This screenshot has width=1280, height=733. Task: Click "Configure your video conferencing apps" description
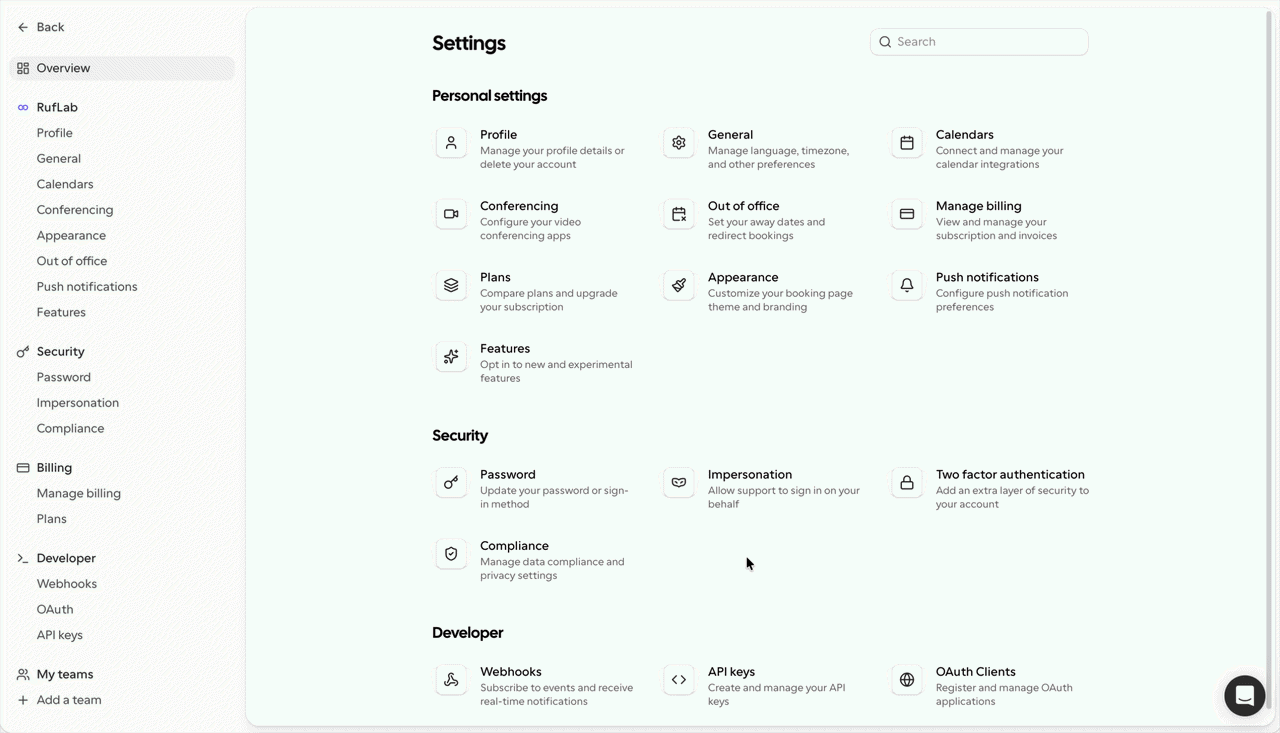[x=530, y=229]
